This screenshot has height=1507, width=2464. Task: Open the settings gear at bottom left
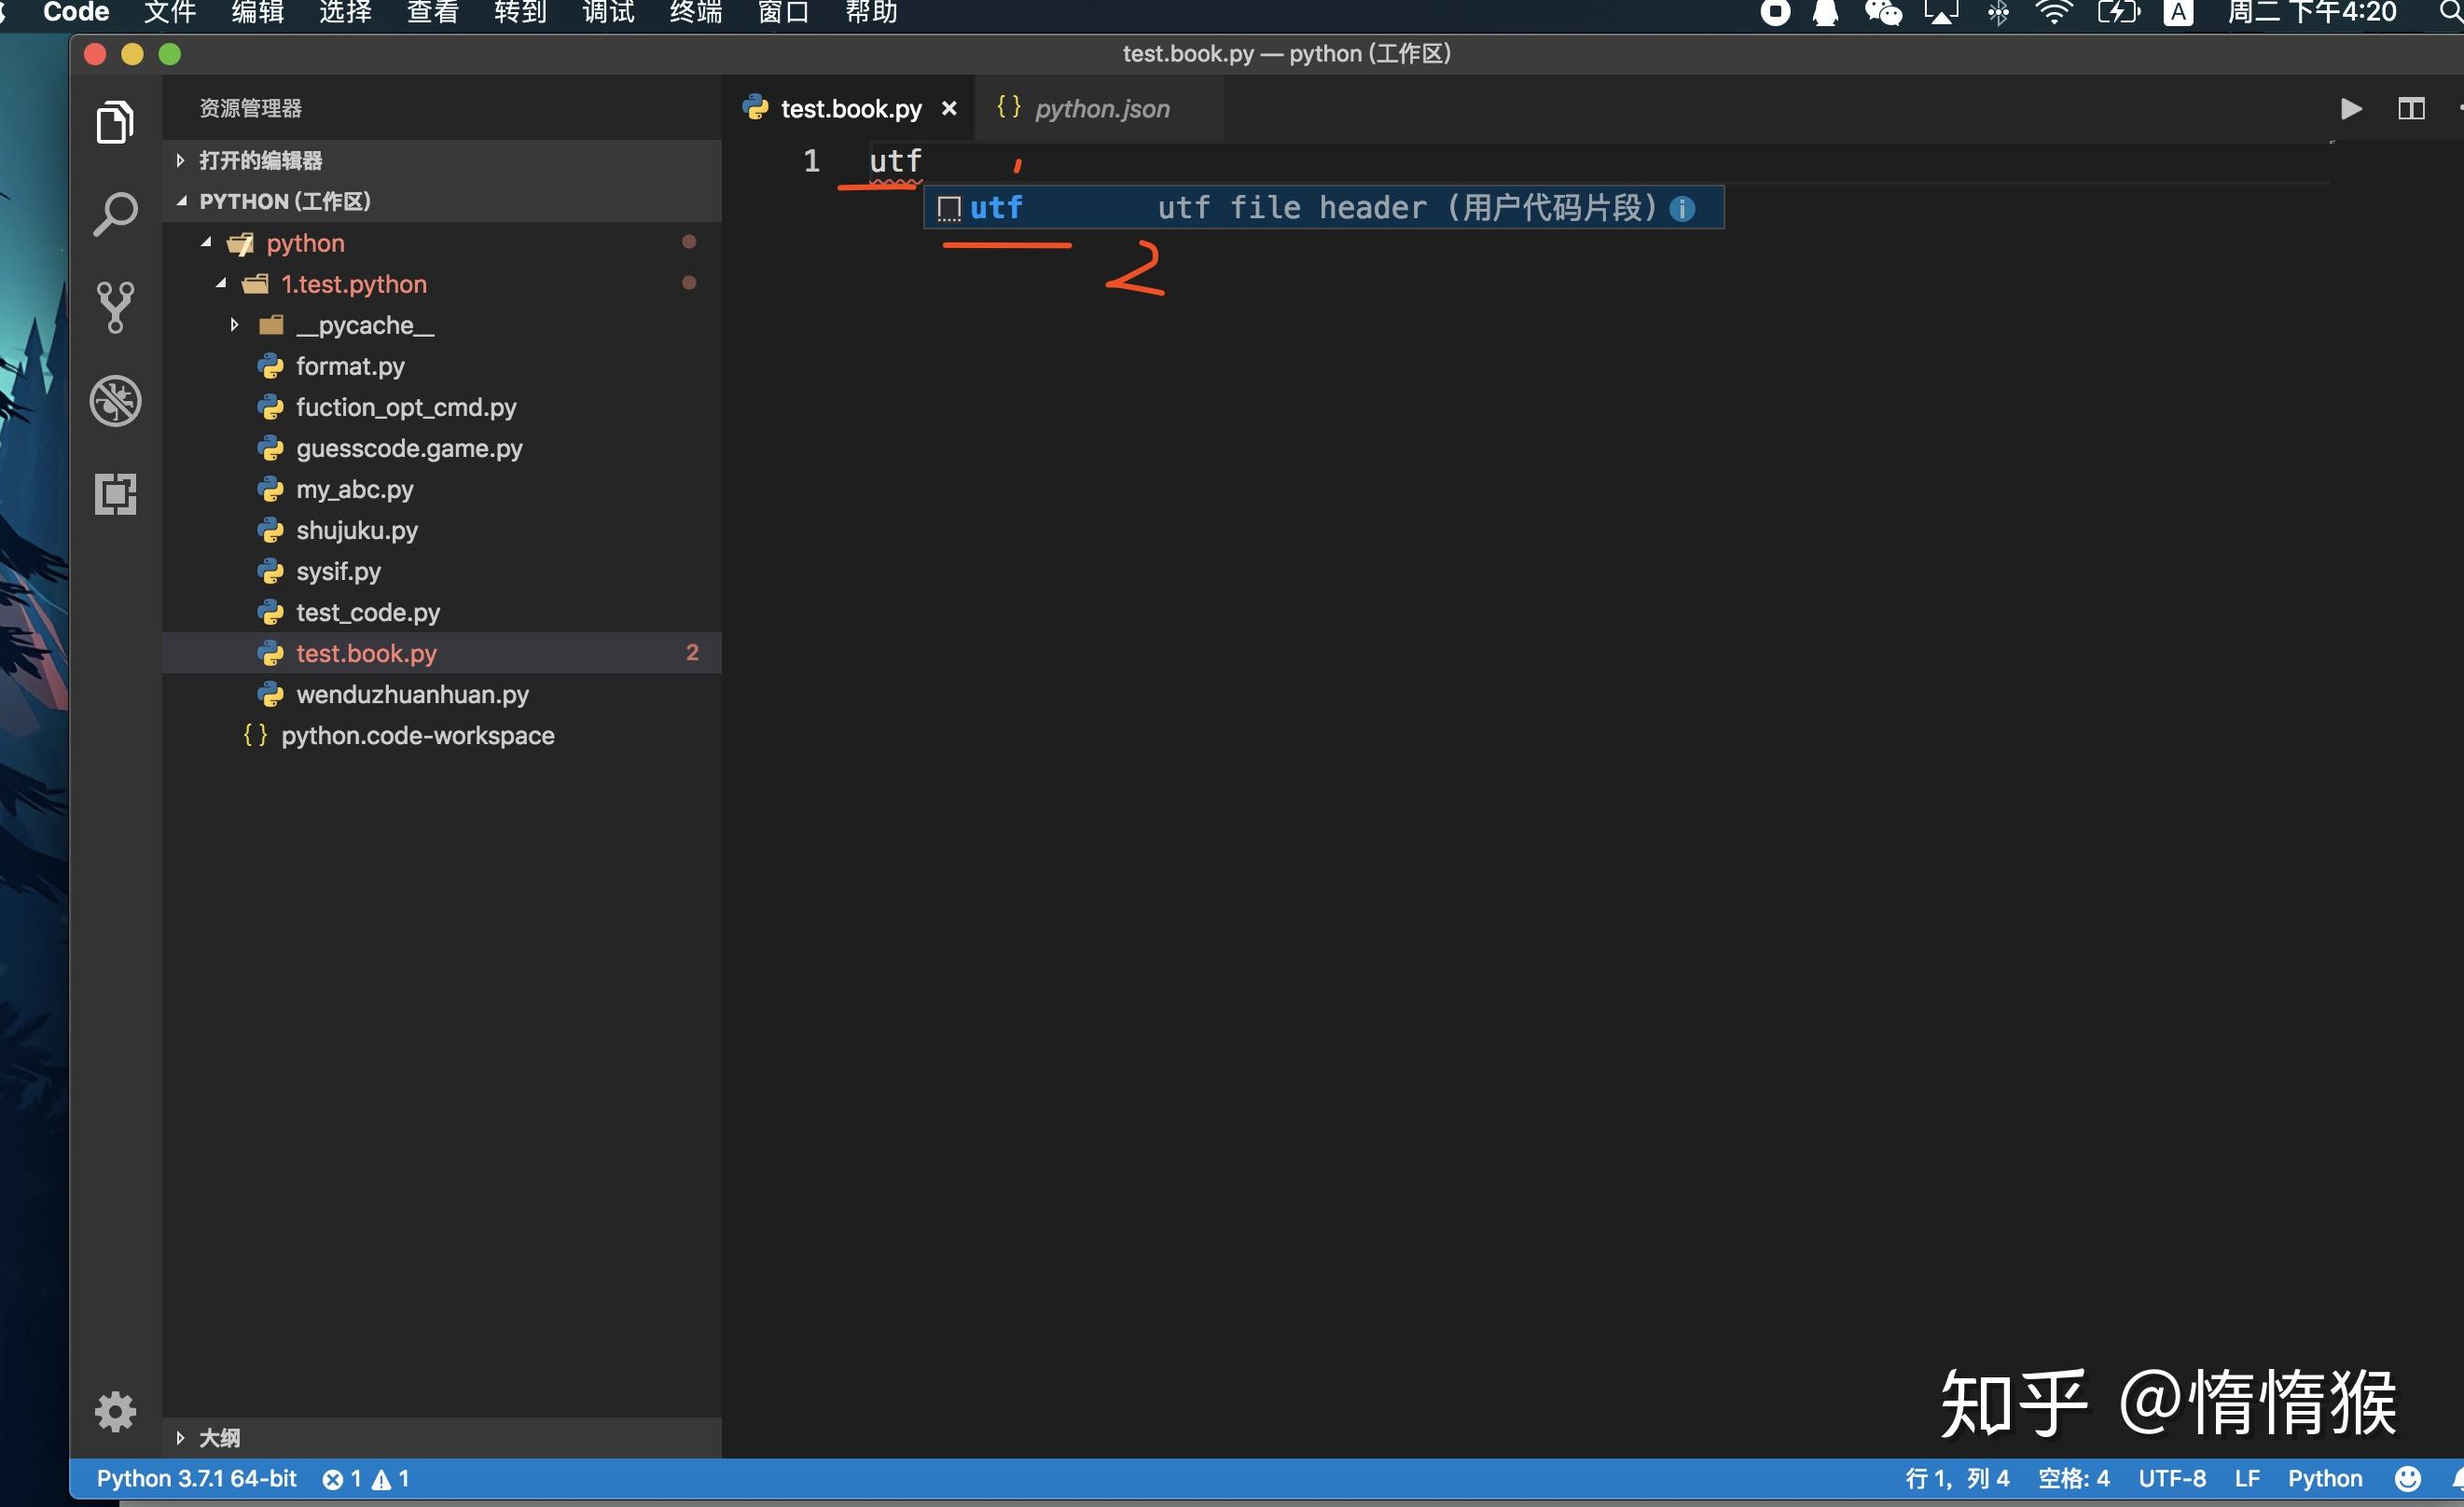tap(115, 1411)
